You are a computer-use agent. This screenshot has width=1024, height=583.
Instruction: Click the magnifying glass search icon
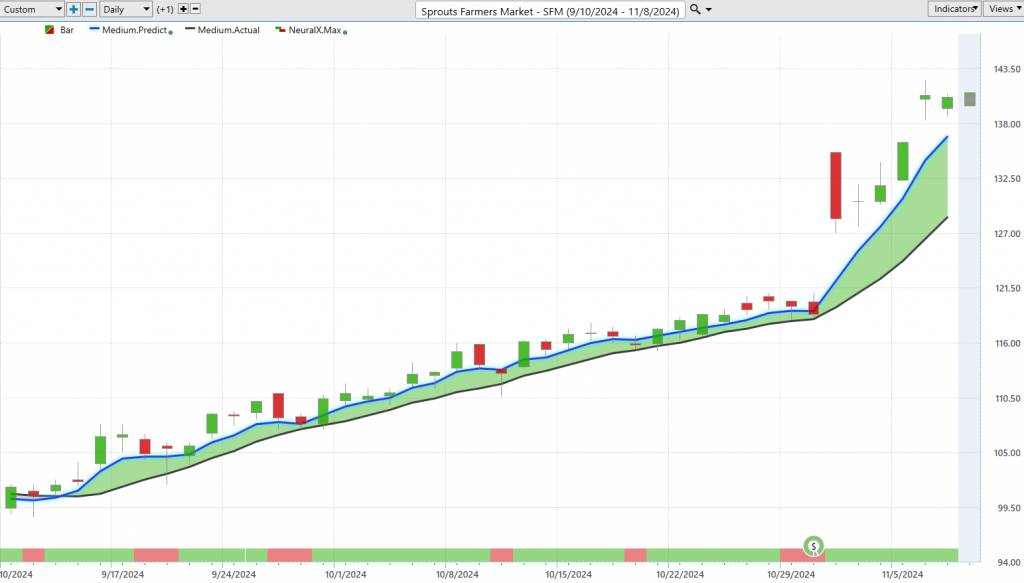coord(696,9)
